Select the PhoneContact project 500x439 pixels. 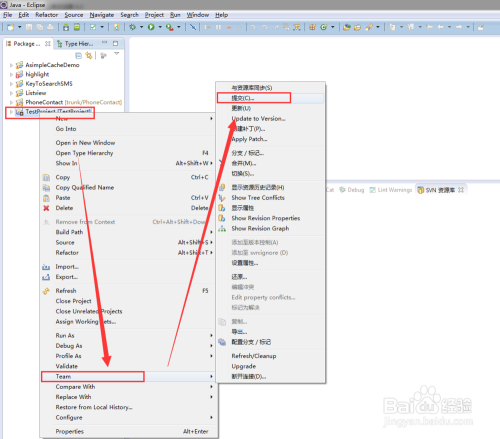coord(69,102)
